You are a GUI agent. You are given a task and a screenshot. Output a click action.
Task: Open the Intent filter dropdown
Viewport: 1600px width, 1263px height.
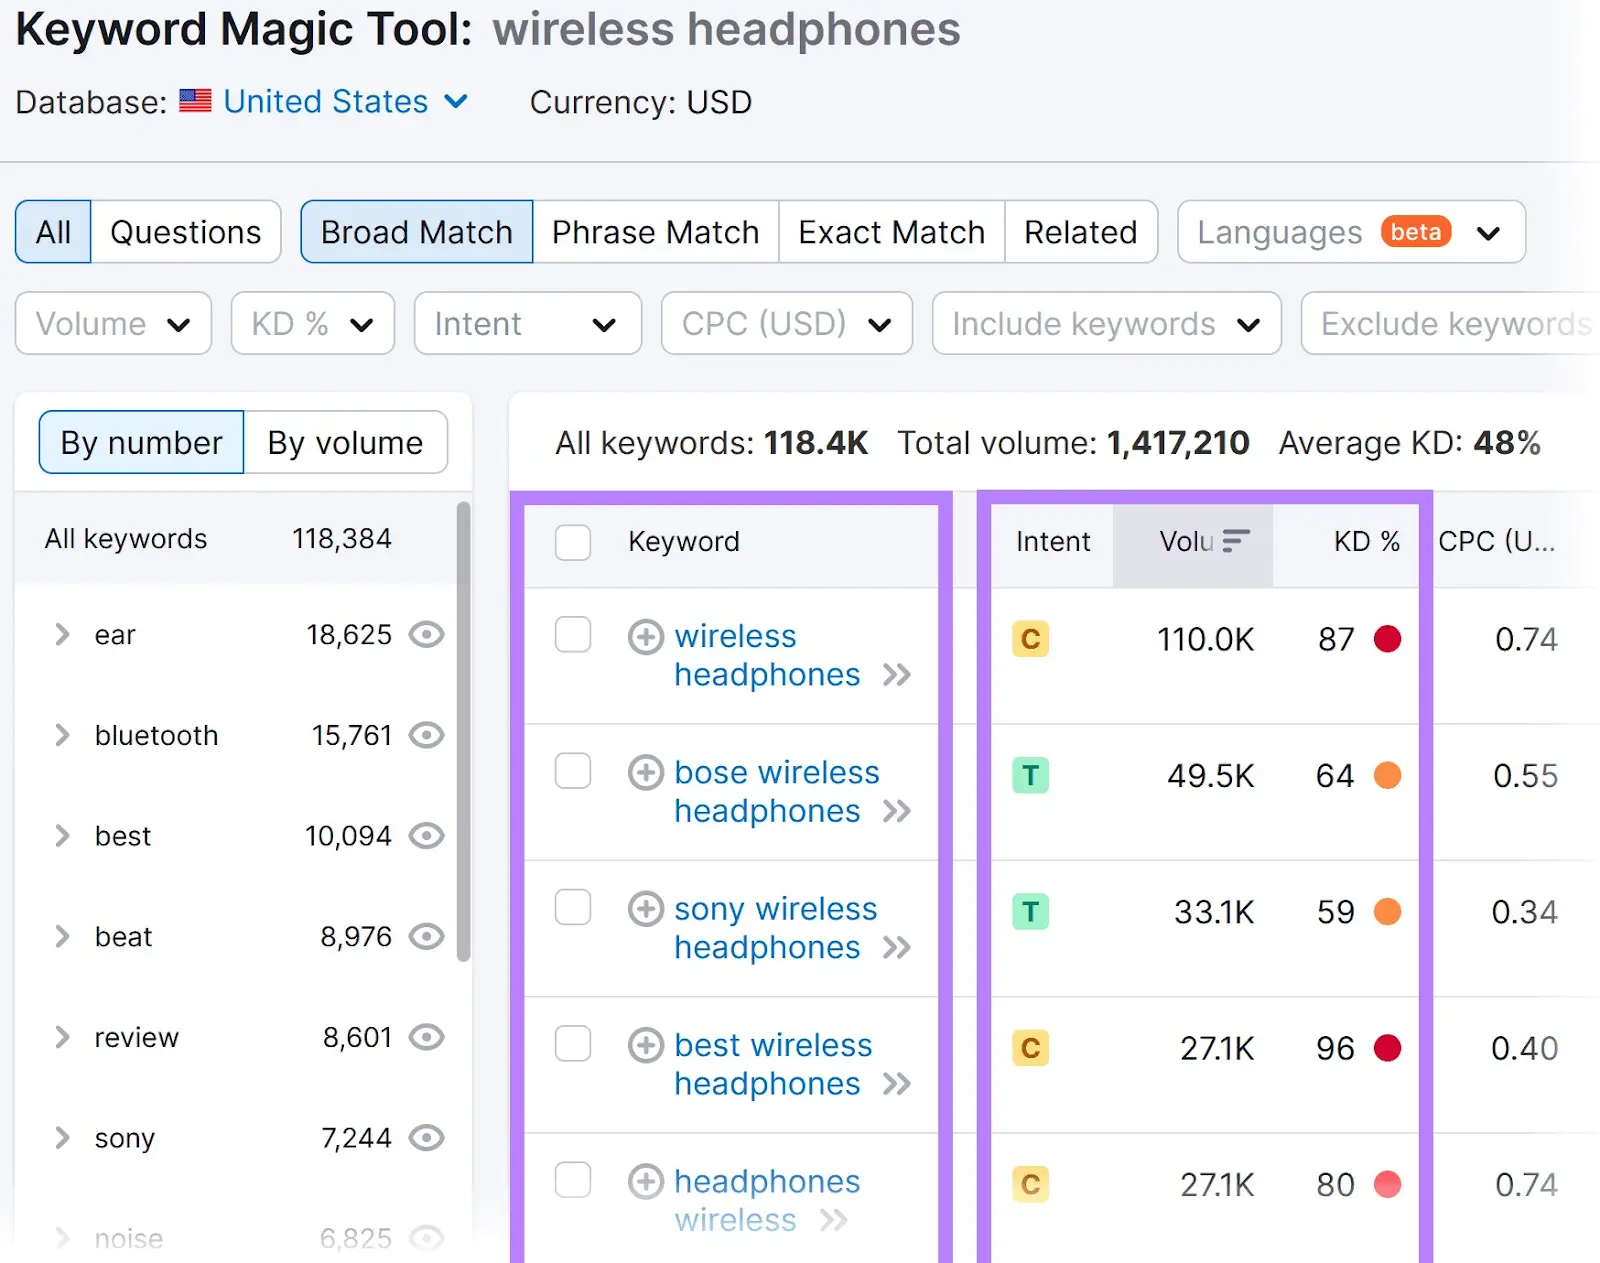[x=527, y=323]
